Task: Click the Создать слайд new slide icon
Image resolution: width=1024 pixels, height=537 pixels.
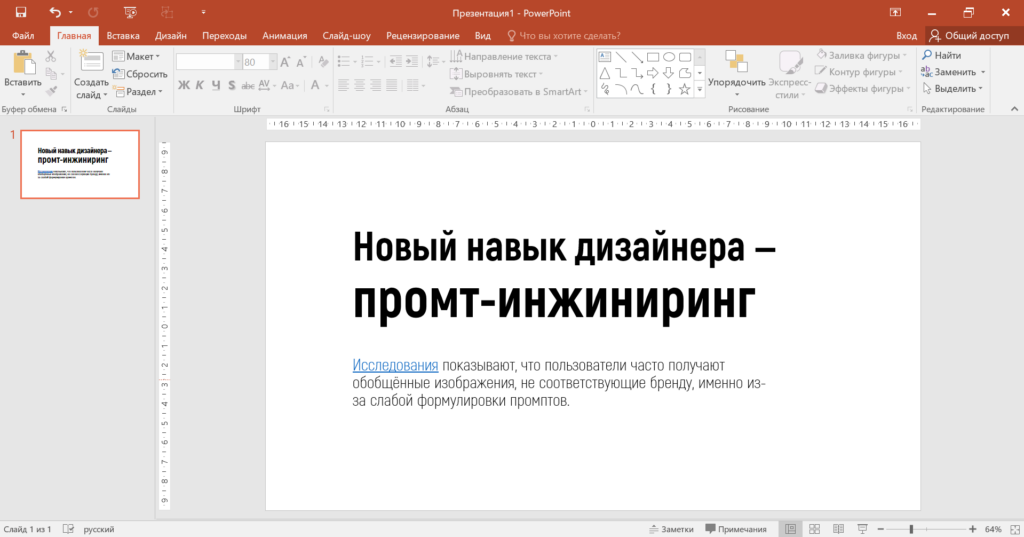Action: (x=91, y=61)
